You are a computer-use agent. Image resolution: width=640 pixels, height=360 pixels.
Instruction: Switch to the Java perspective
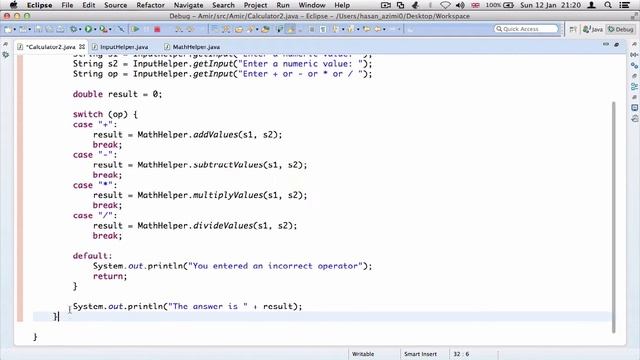(593, 29)
